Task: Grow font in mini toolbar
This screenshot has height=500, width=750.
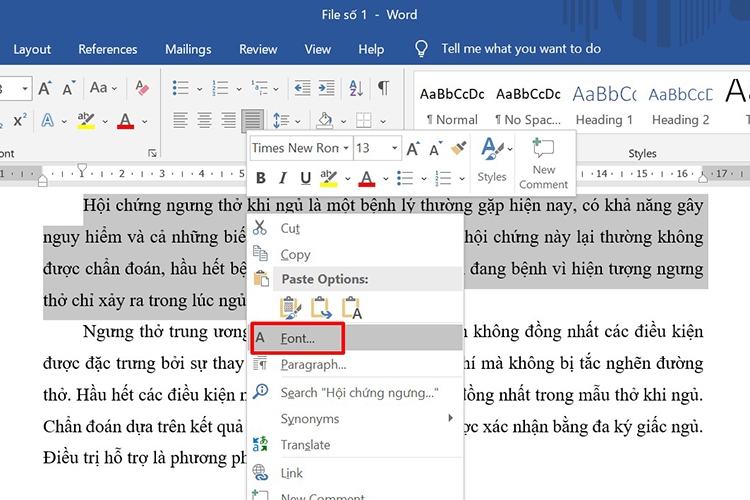Action: click(413, 149)
